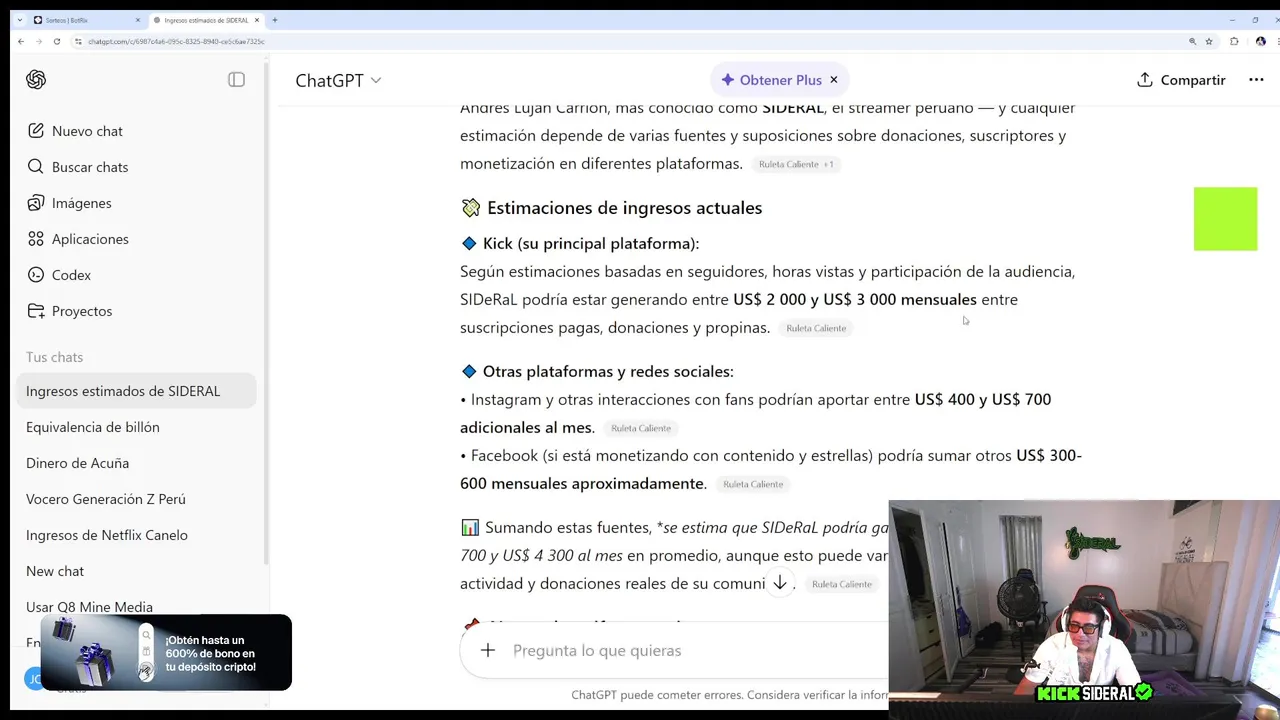The image size is (1280, 720).
Task: Click the Buscar chats magnifier icon
Action: click(36, 167)
